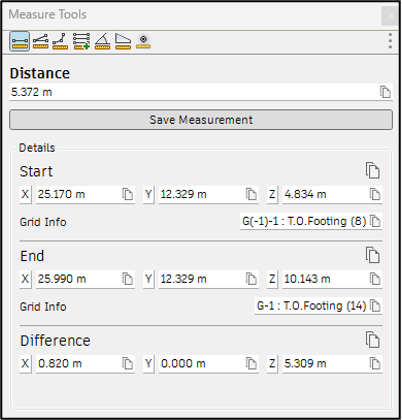Copy the Distance value 5.372 m
The image size is (402, 420).
pos(385,92)
